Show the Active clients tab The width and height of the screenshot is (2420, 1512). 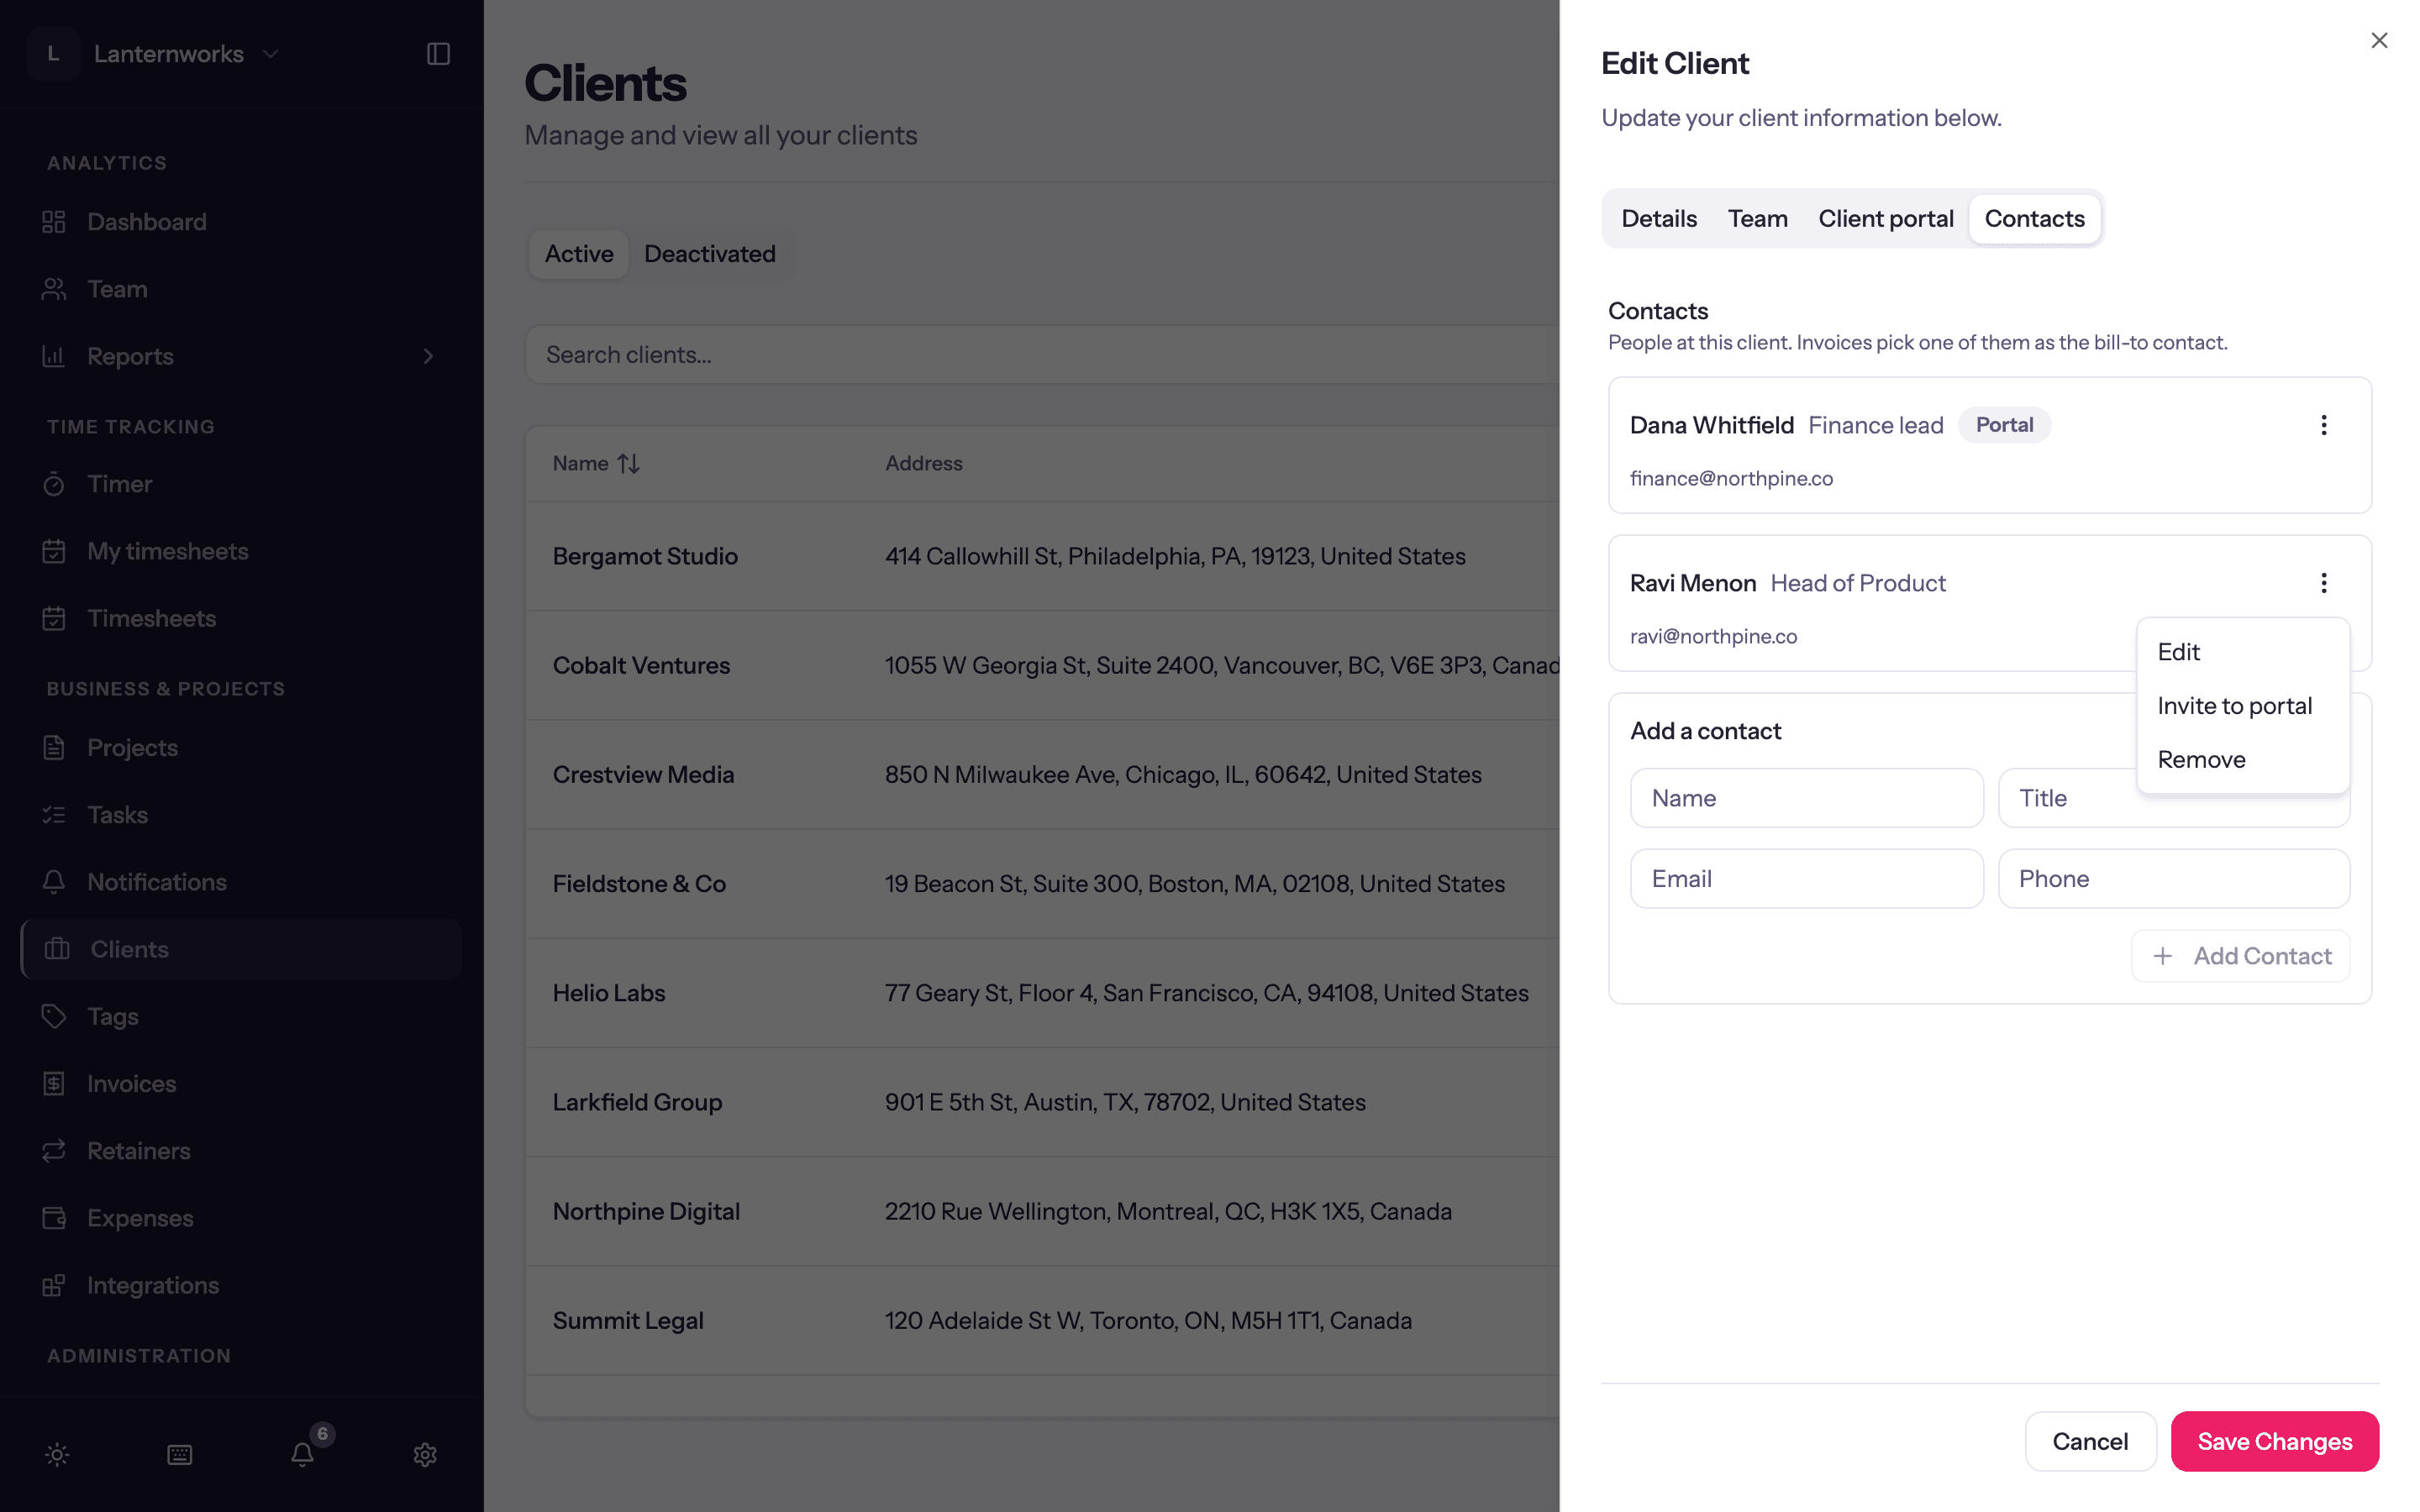tap(579, 254)
